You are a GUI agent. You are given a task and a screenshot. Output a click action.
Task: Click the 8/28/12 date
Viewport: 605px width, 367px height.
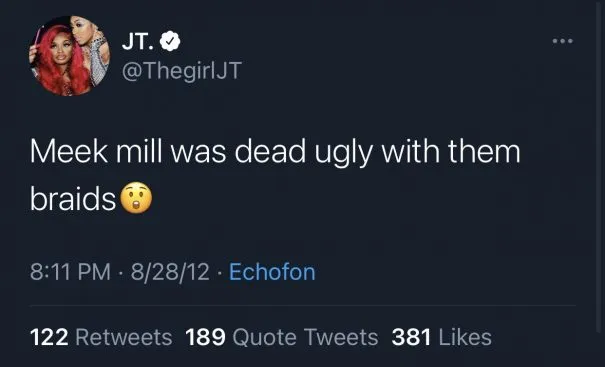click(x=170, y=272)
